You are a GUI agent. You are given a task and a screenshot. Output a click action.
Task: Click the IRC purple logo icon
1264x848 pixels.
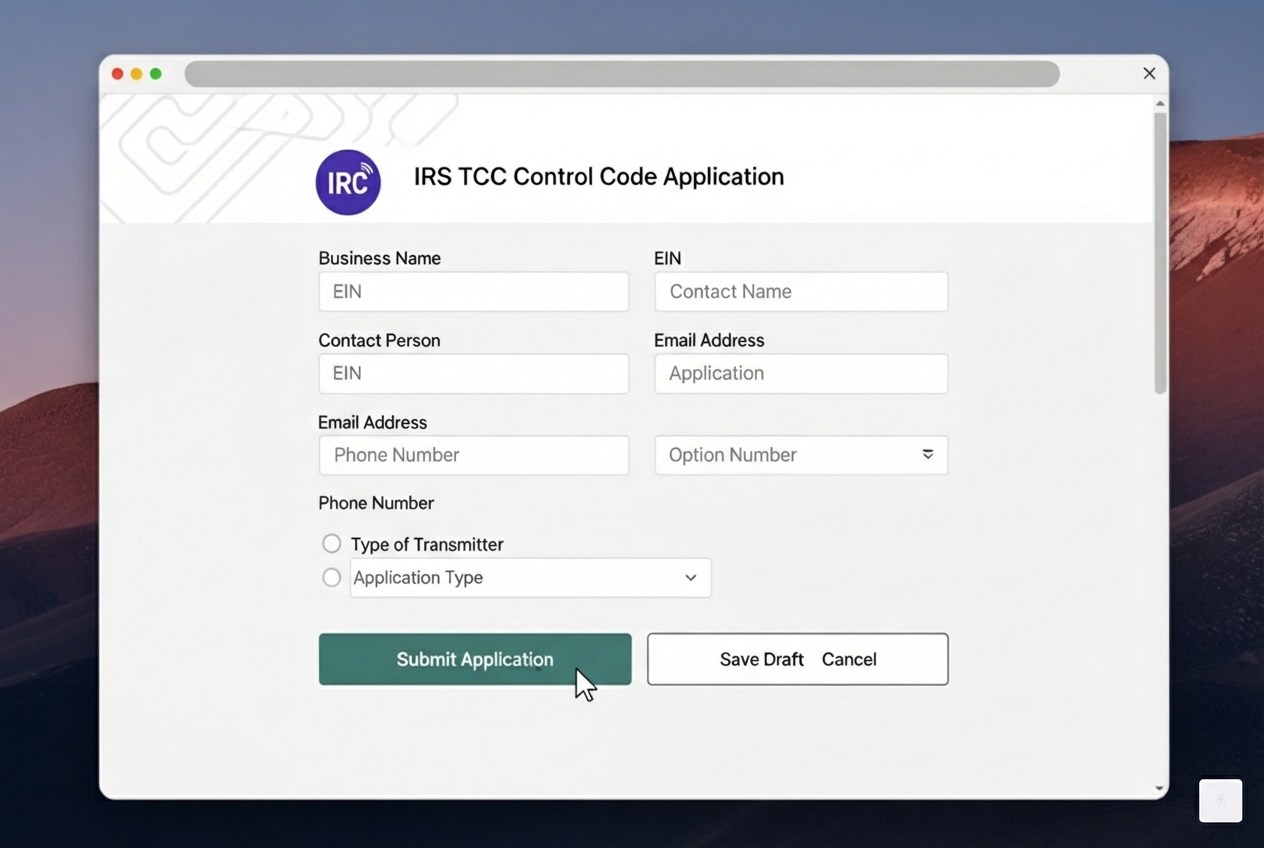click(x=348, y=182)
